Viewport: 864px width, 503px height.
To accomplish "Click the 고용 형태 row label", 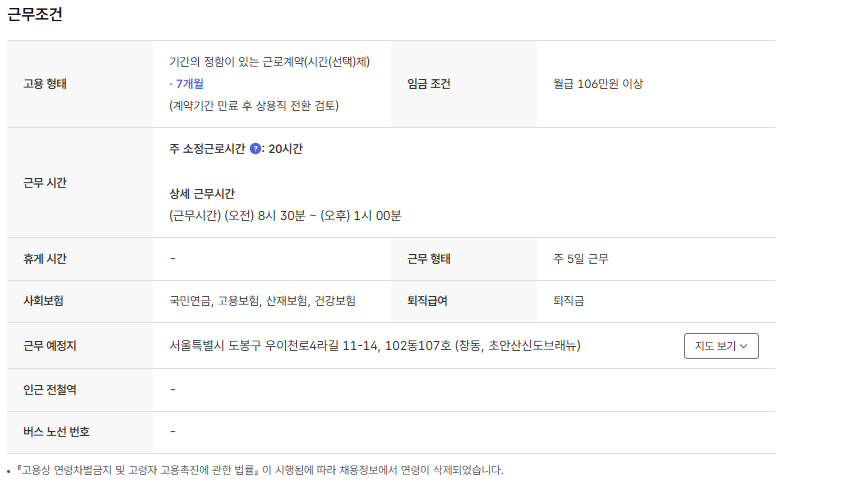I will point(45,84).
